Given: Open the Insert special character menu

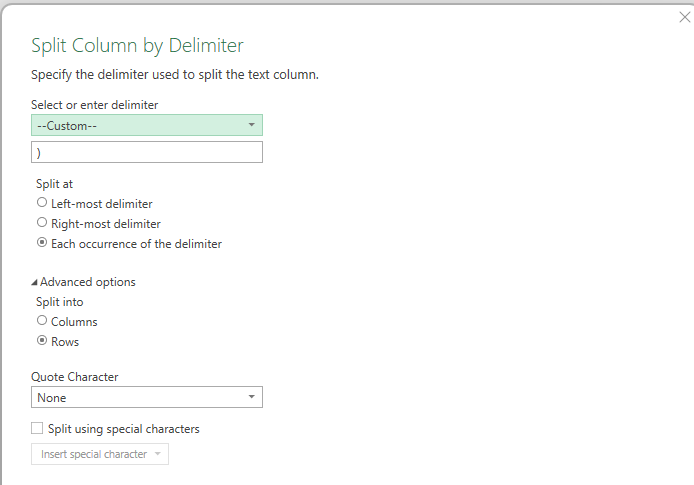Looking at the screenshot, I should click(x=100, y=454).
